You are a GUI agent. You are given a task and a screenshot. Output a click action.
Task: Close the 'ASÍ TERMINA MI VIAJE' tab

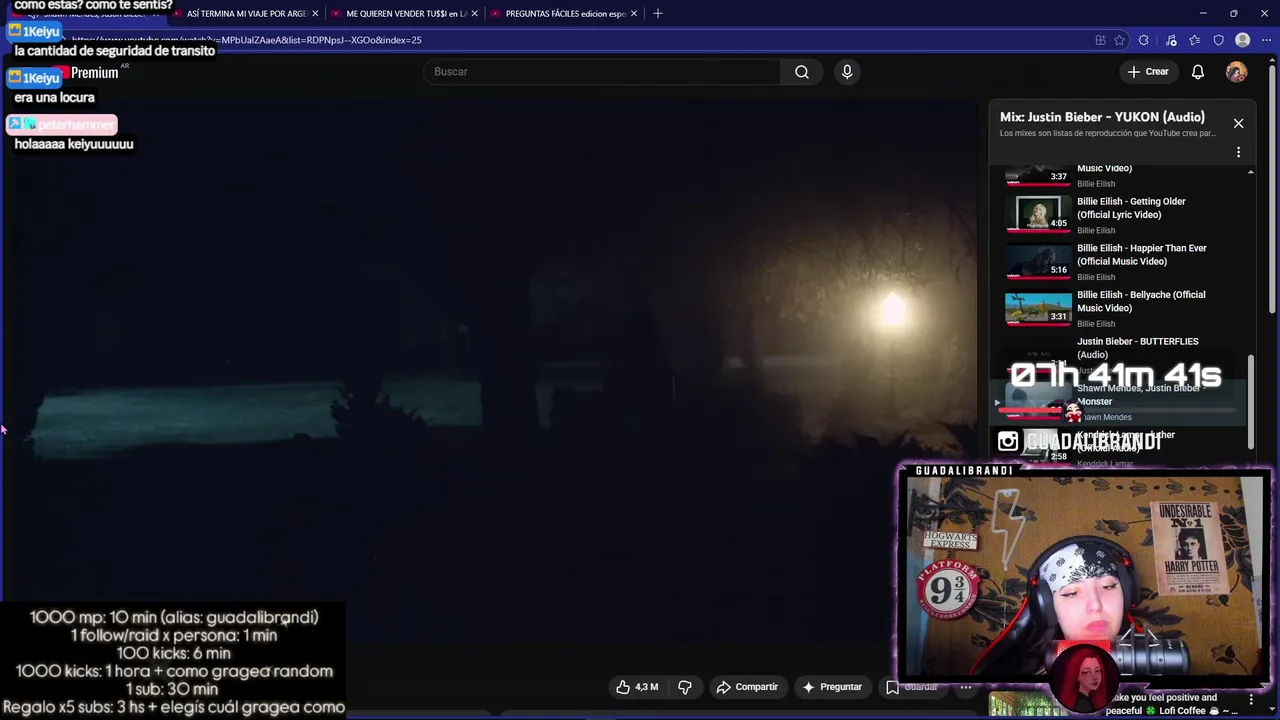pos(315,14)
